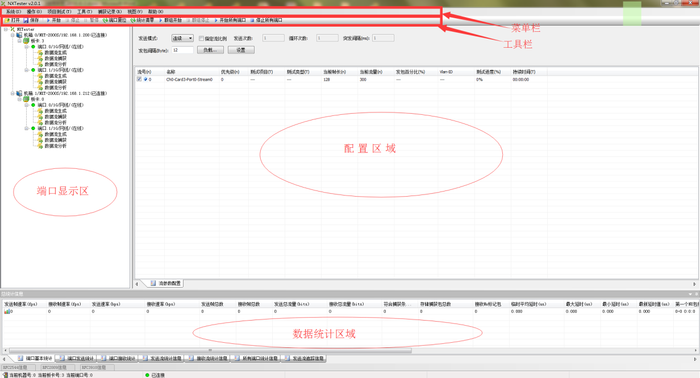Click the 流参数配置 tab
This screenshot has height=378, width=700.
tap(165, 283)
